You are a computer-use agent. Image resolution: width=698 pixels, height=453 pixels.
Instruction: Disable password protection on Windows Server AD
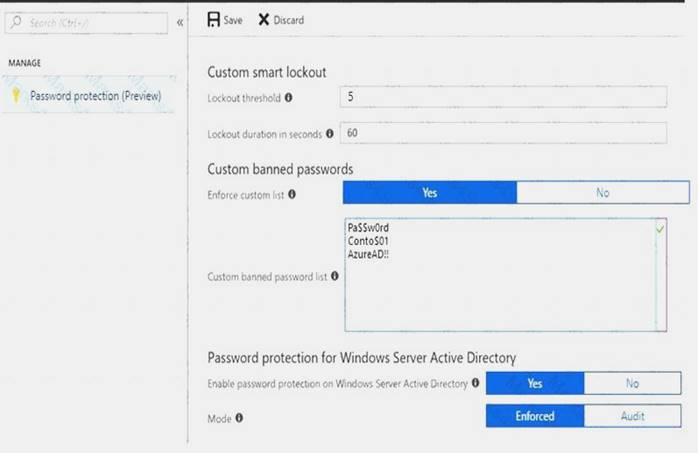coord(632,383)
